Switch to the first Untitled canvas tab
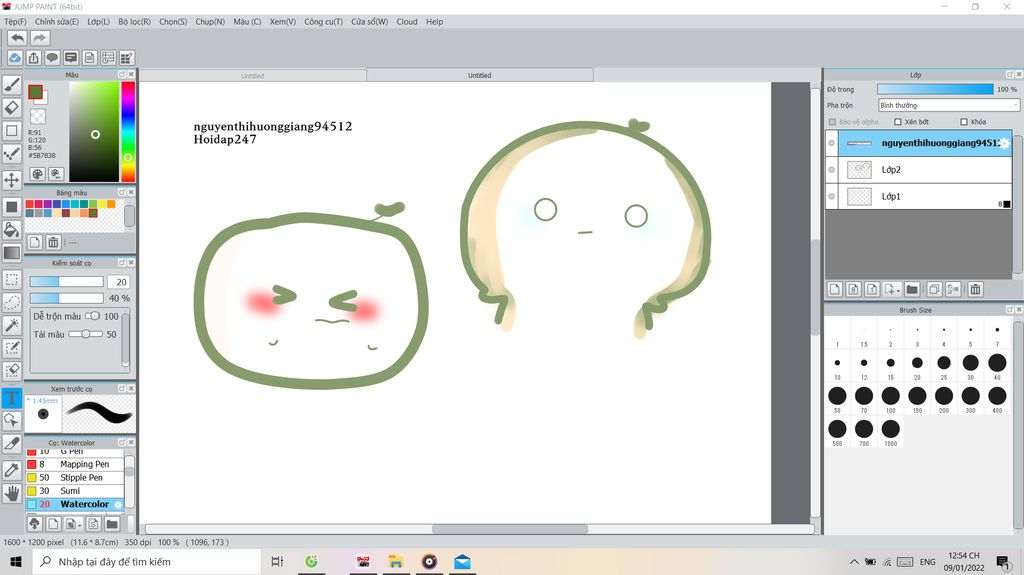 pos(253,76)
